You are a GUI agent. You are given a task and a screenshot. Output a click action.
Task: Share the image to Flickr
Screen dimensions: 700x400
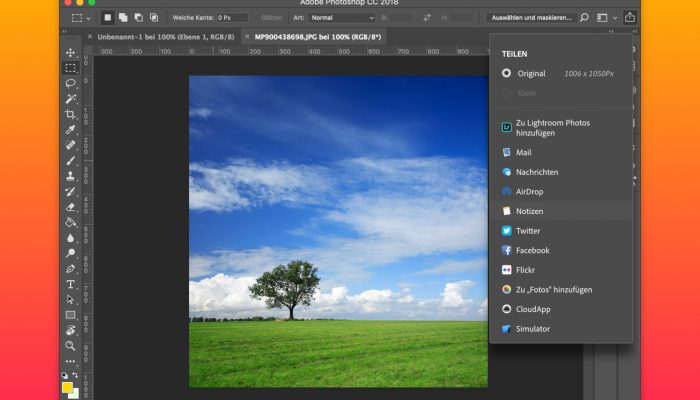pyautogui.click(x=561, y=270)
